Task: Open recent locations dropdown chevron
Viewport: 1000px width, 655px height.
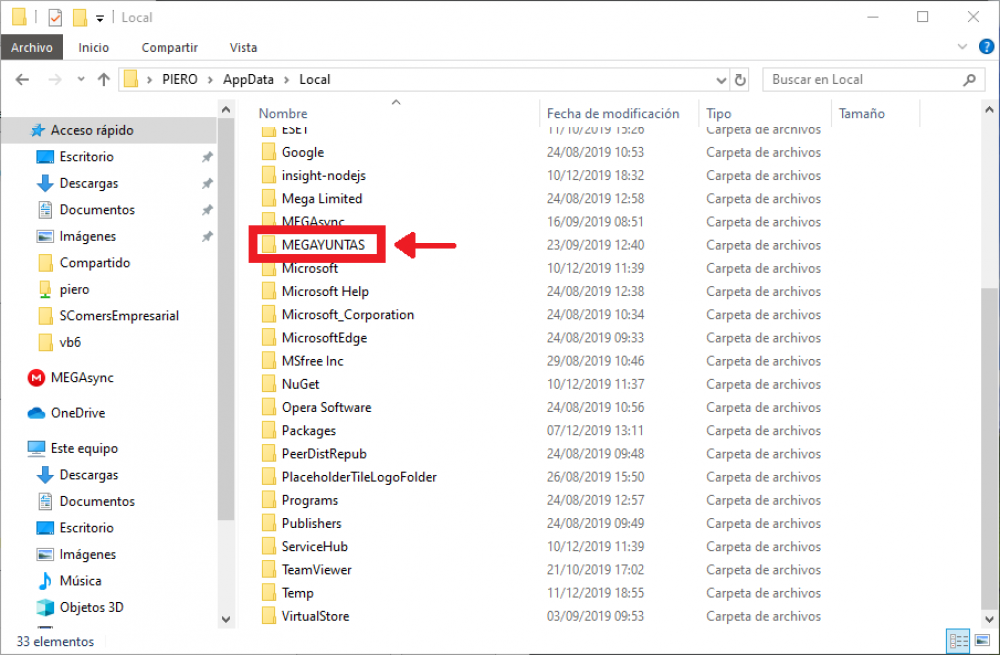Action: coord(81,80)
